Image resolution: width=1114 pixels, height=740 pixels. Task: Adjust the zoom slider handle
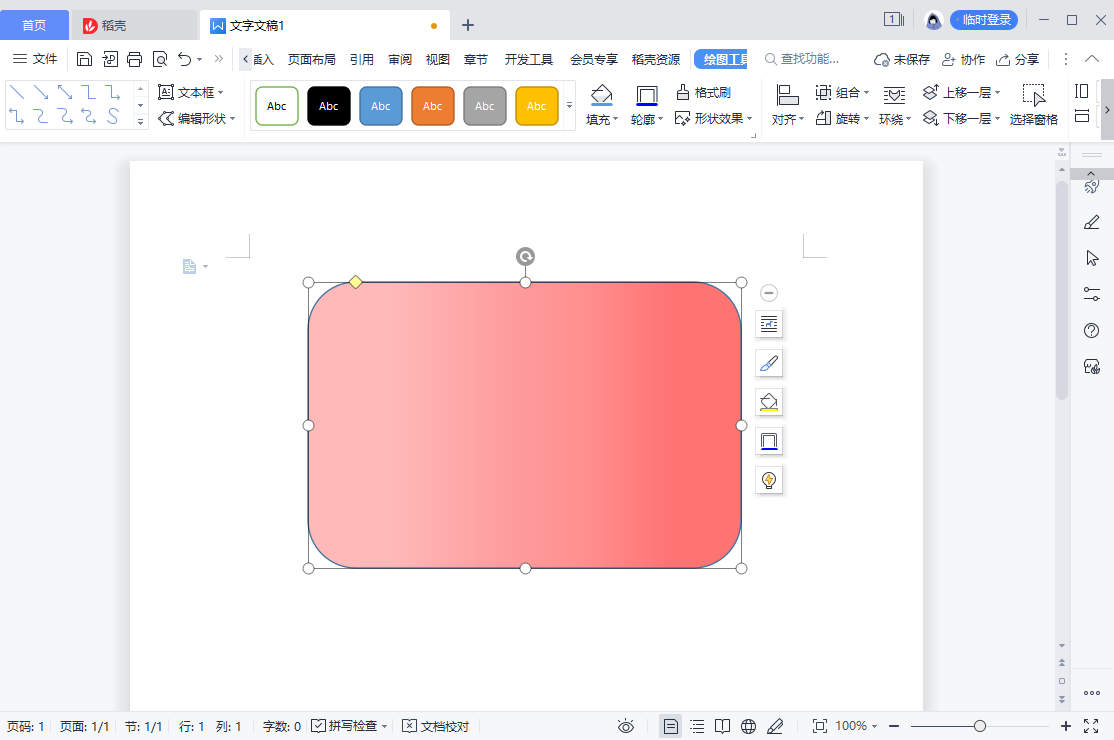980,726
